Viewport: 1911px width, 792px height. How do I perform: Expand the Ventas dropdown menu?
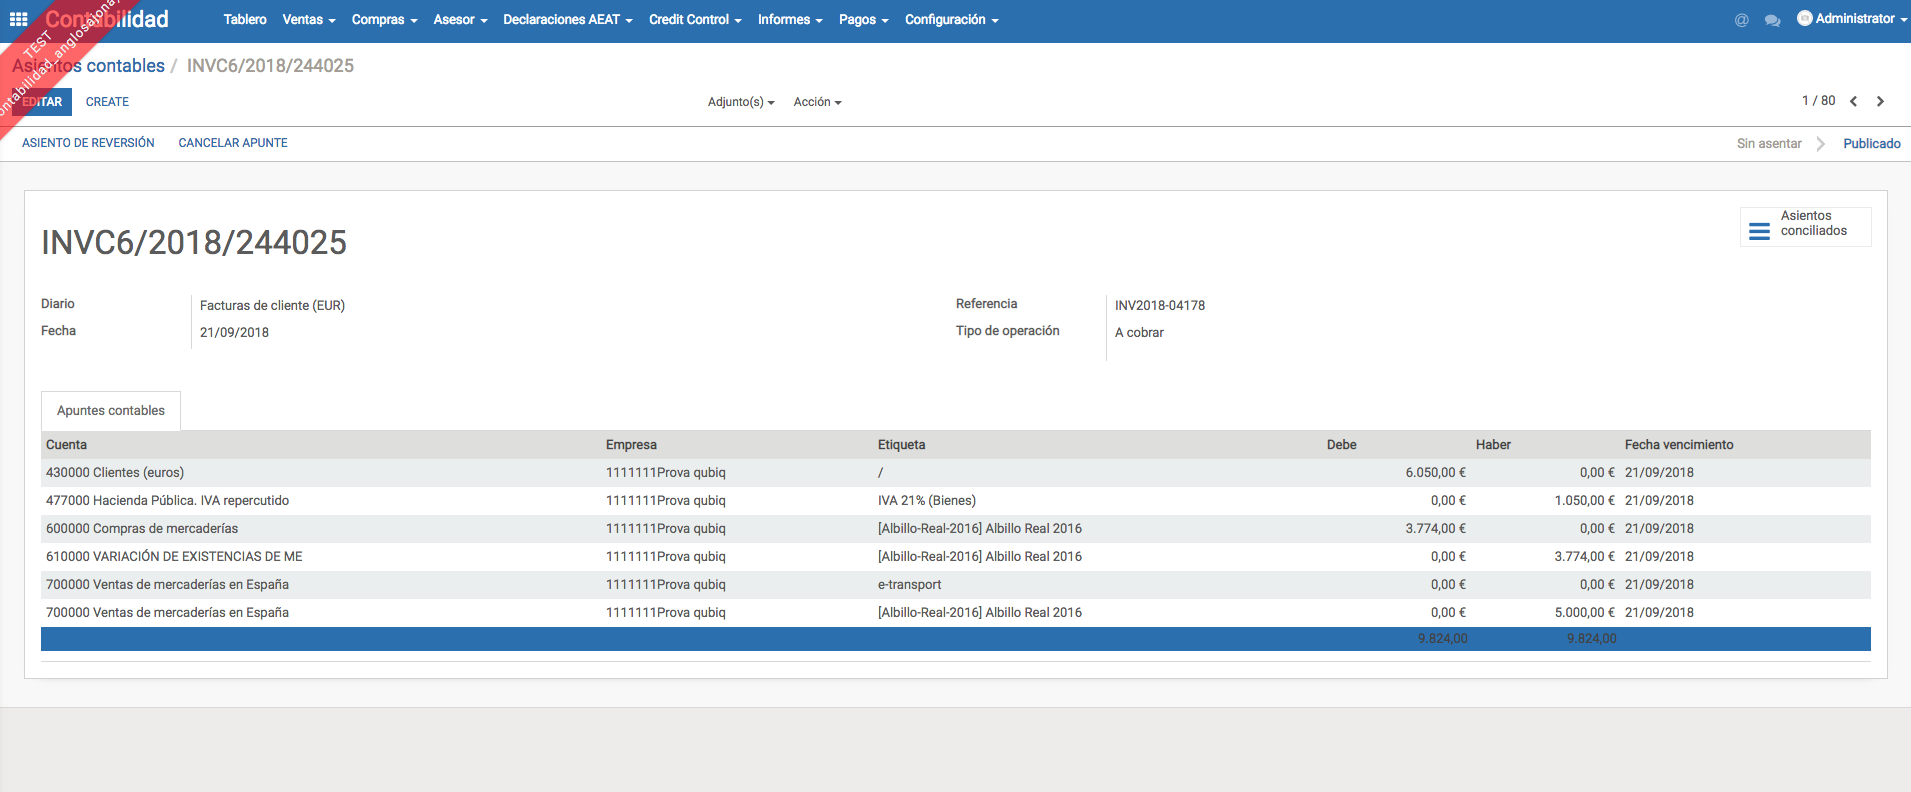click(308, 20)
